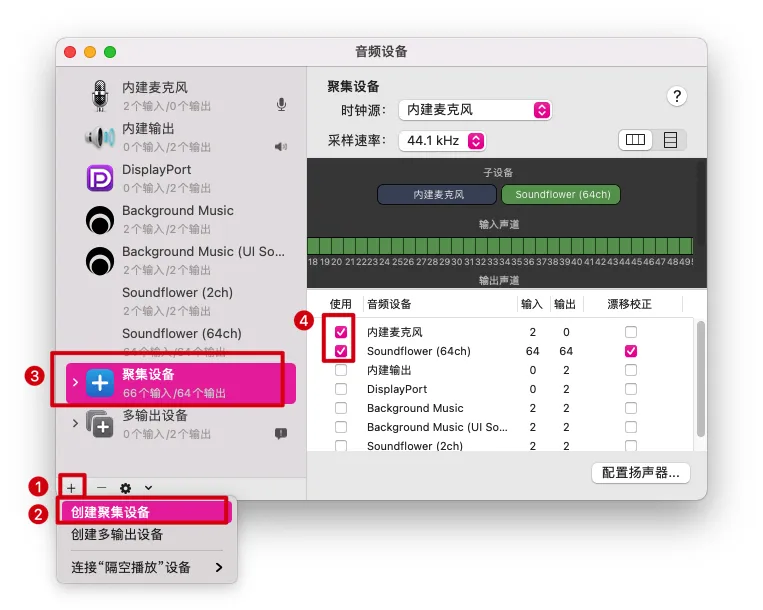Click the device list vertical scrollbar
763x610 pixels.
click(700, 379)
